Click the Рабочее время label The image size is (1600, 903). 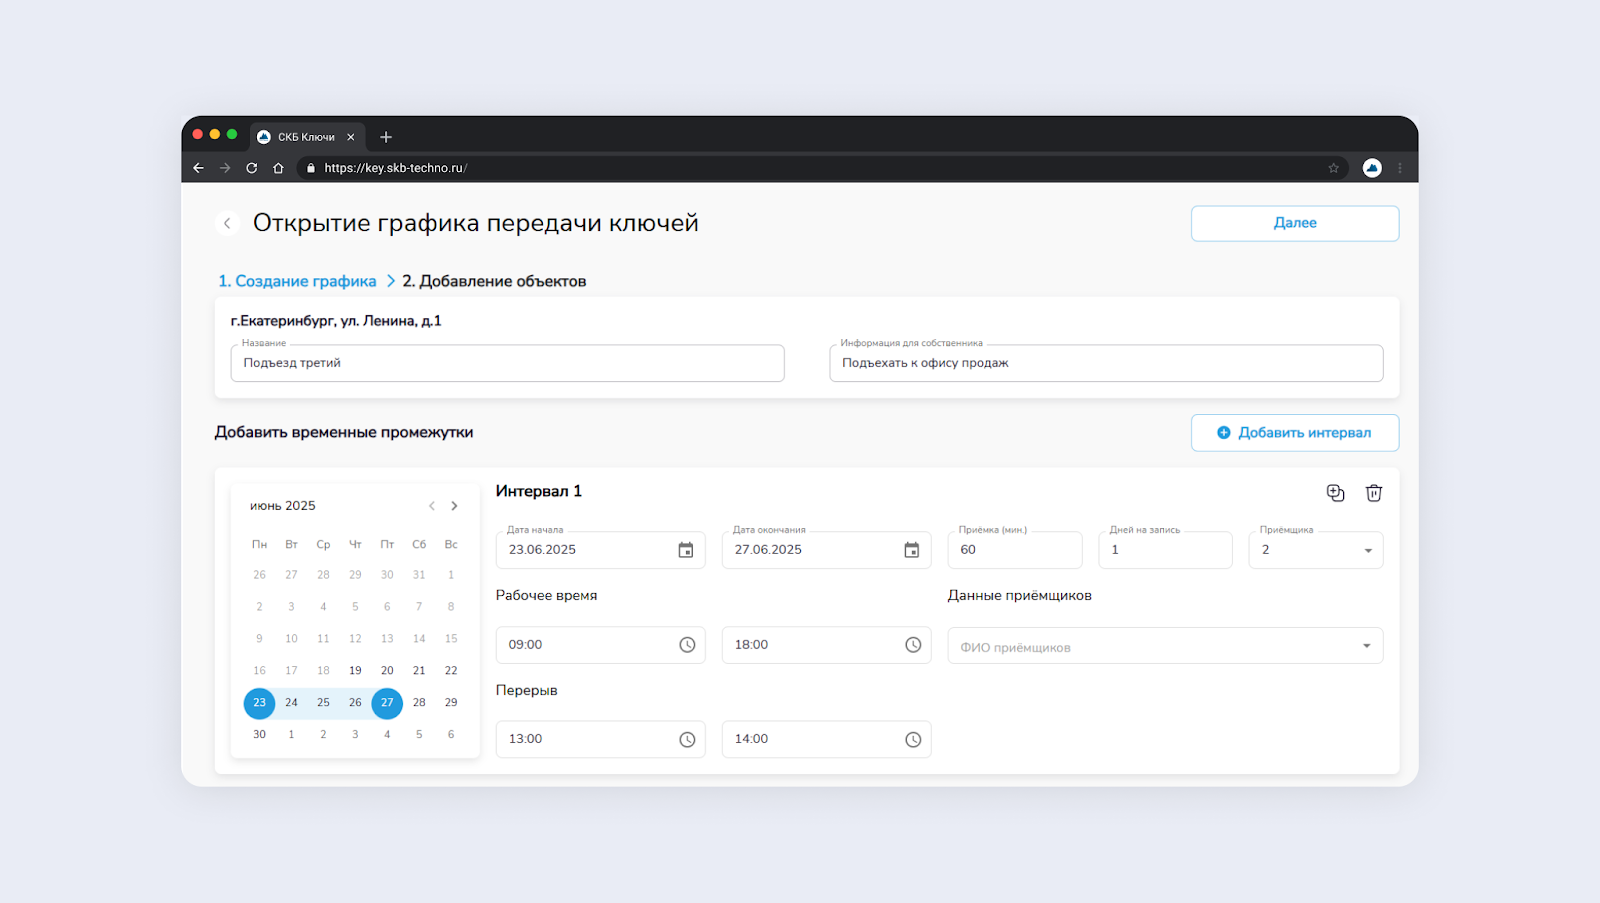[x=547, y=595]
